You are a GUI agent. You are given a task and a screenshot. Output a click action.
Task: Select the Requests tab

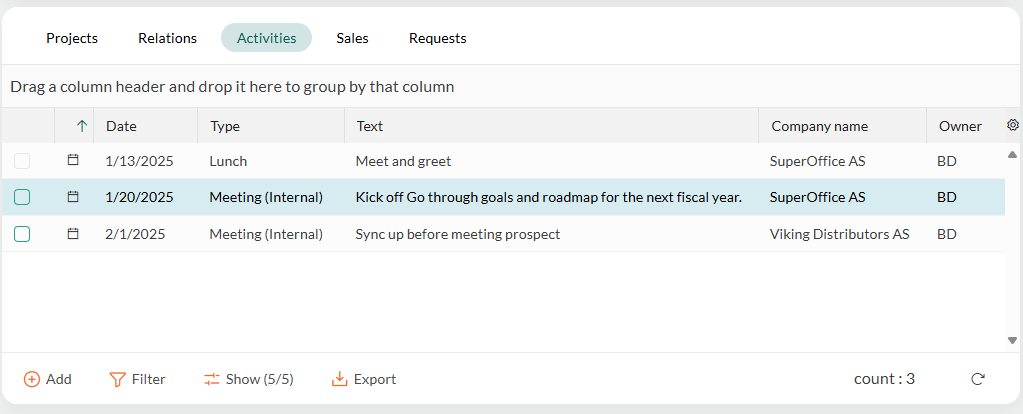point(438,38)
